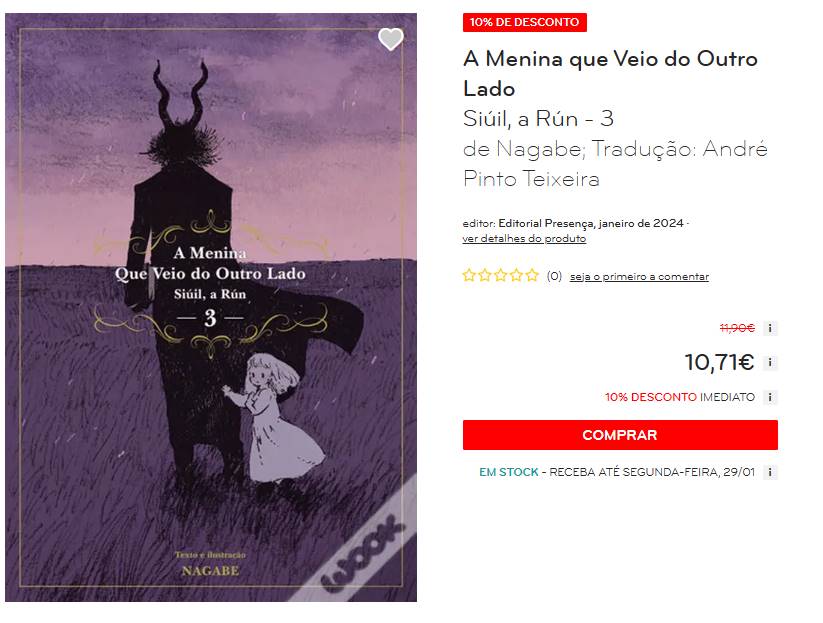Click info icon next to 11,90€ price
Image resolution: width=823 pixels, height=623 pixels.
[x=770, y=329]
